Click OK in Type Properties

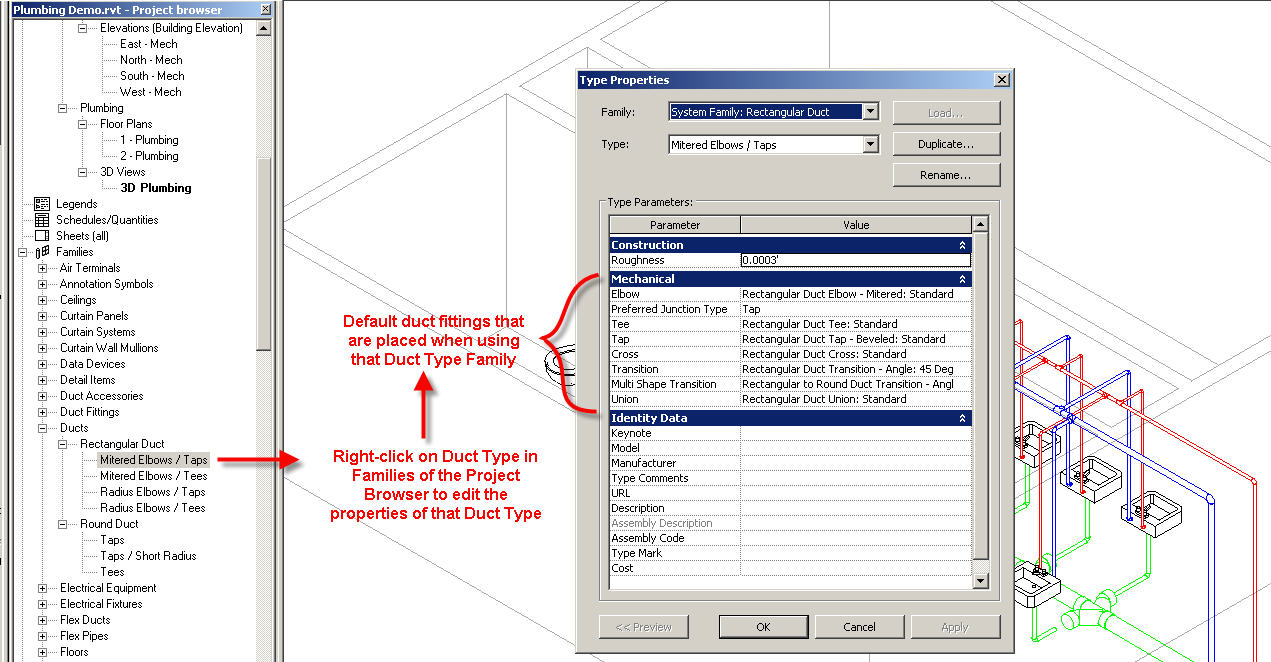coord(763,627)
